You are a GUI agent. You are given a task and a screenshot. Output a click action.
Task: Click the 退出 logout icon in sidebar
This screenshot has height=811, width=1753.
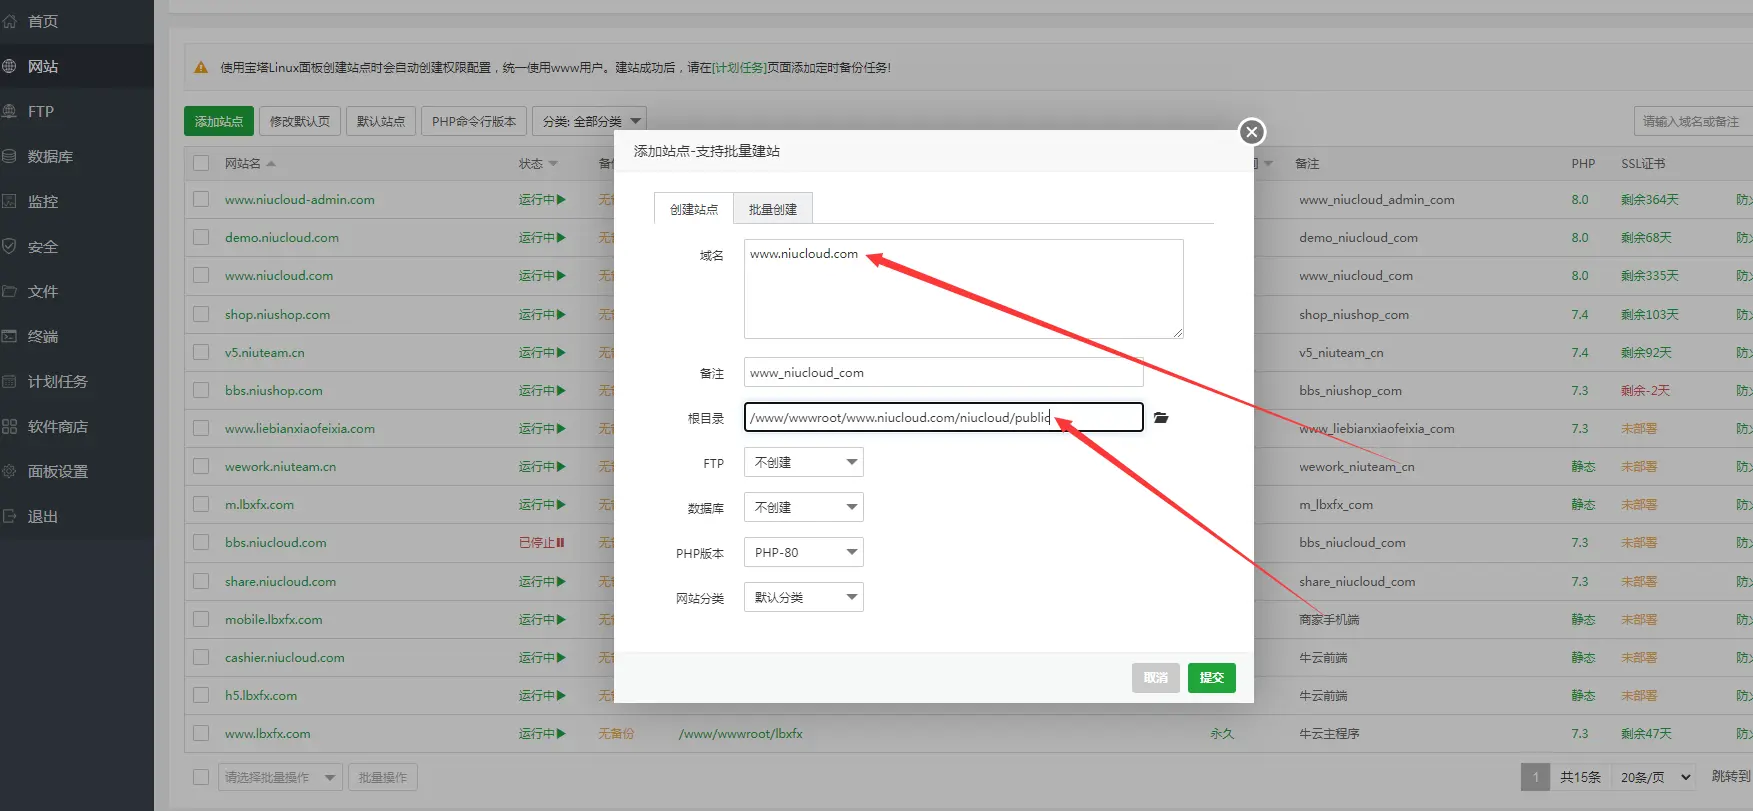(9, 516)
